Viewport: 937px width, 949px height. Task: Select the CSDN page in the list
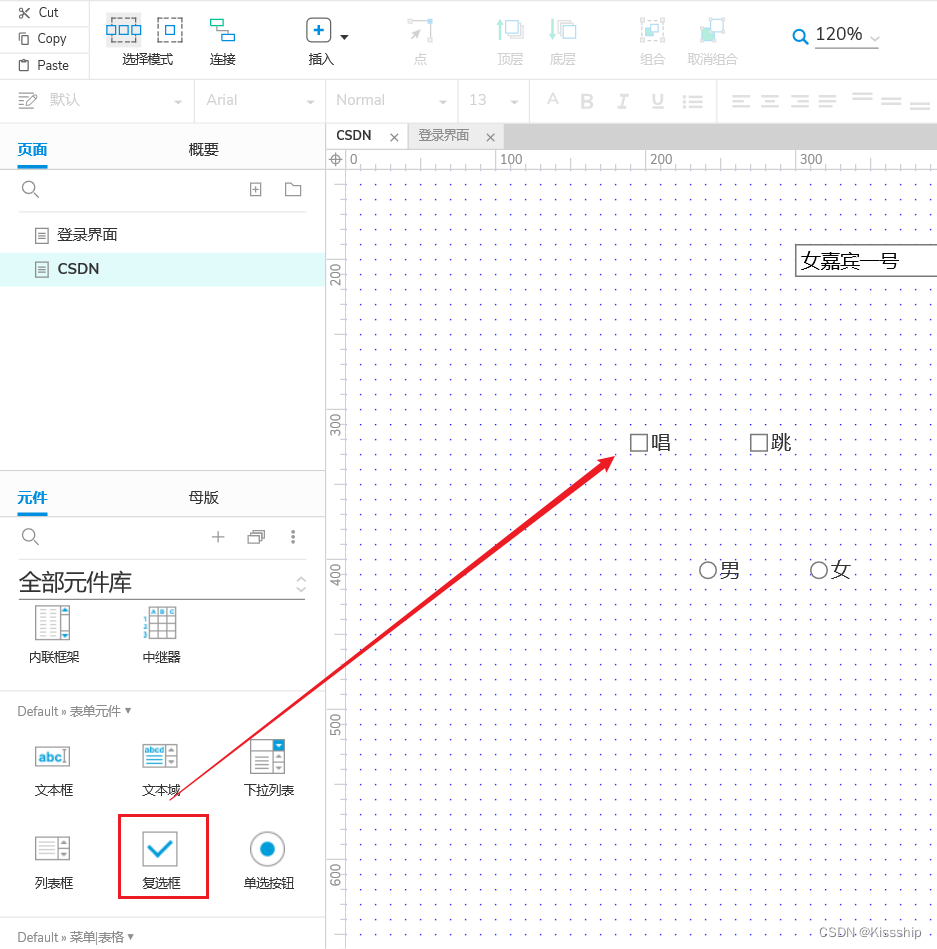(x=162, y=269)
